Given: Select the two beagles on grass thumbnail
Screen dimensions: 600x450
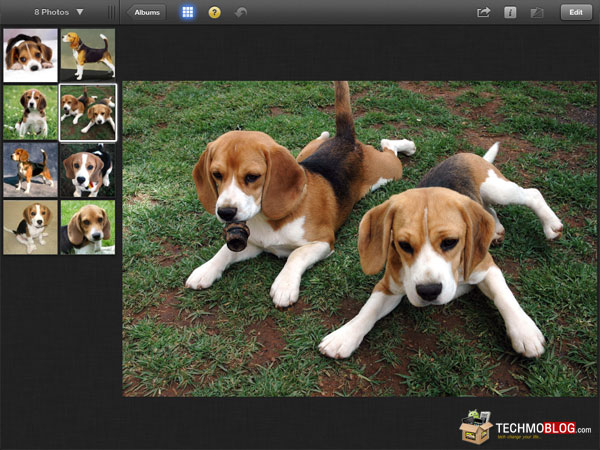Looking at the screenshot, I should [x=88, y=112].
